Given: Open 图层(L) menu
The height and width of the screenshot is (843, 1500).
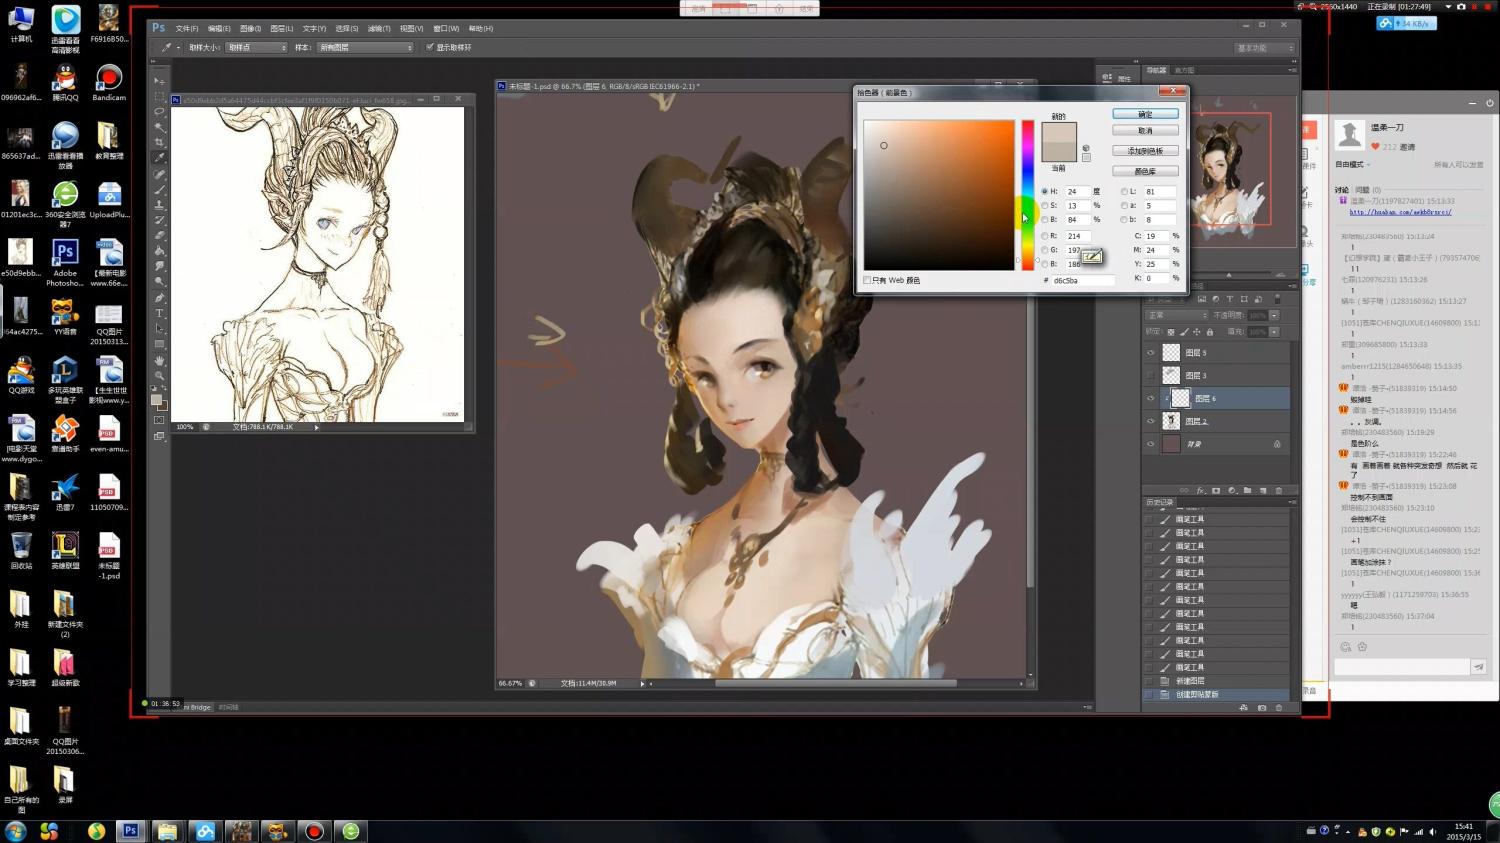Looking at the screenshot, I should 282,28.
